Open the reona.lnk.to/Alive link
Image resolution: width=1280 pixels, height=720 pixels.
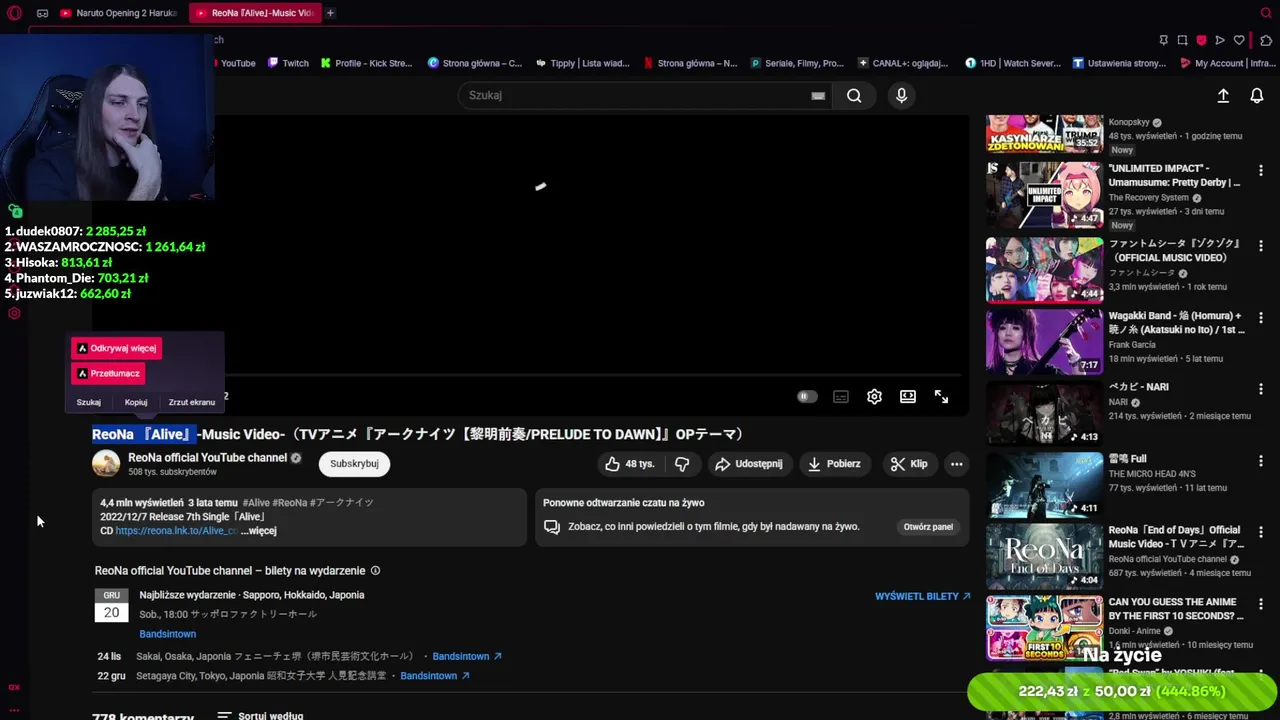[176, 531]
